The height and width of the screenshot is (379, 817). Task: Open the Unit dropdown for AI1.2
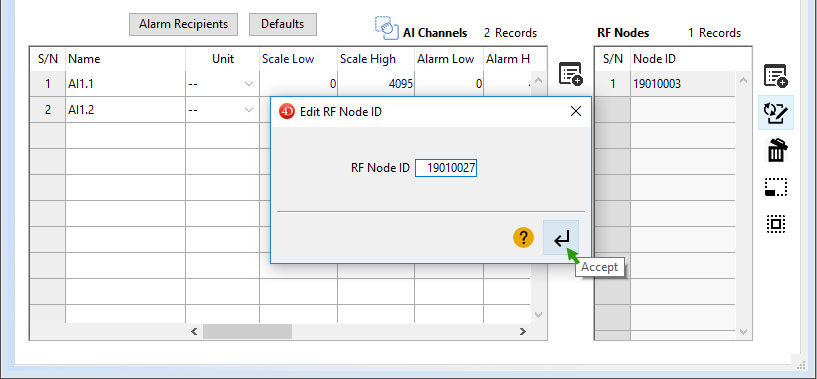pos(249,110)
